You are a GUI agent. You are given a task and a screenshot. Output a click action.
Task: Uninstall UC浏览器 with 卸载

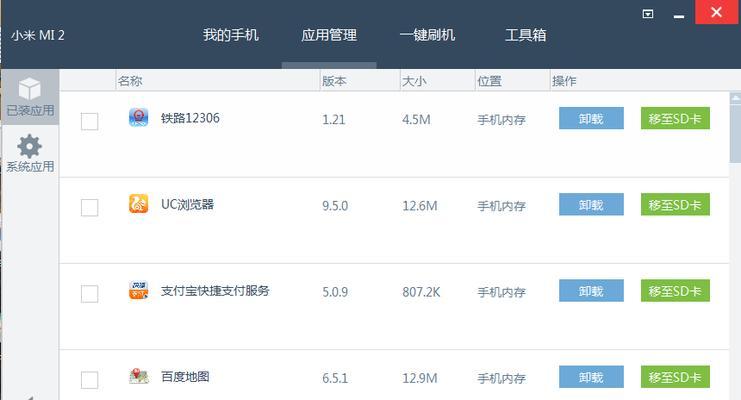tap(591, 204)
